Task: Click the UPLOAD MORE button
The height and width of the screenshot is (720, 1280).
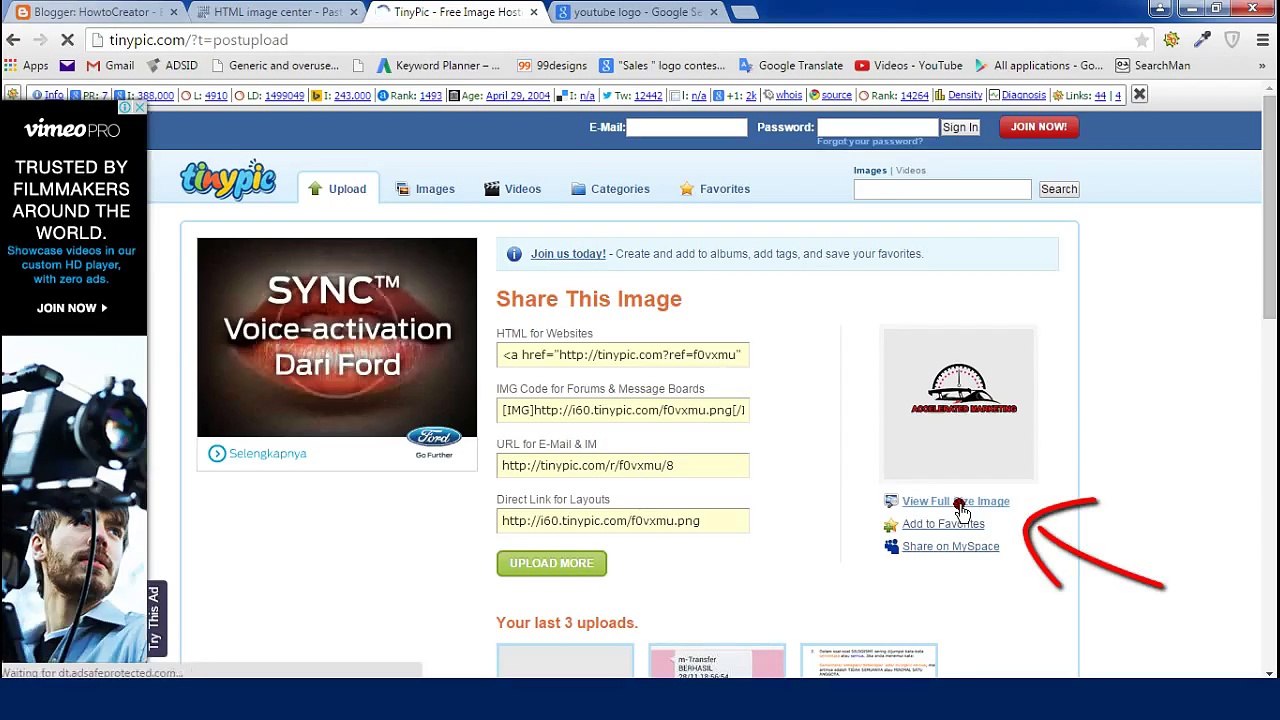Action: coord(552,563)
